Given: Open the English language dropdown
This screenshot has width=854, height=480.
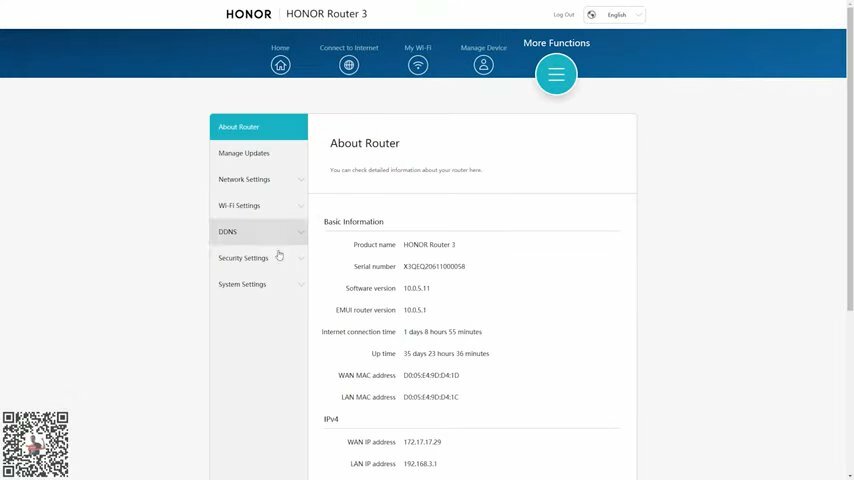Looking at the screenshot, I should click(614, 15).
